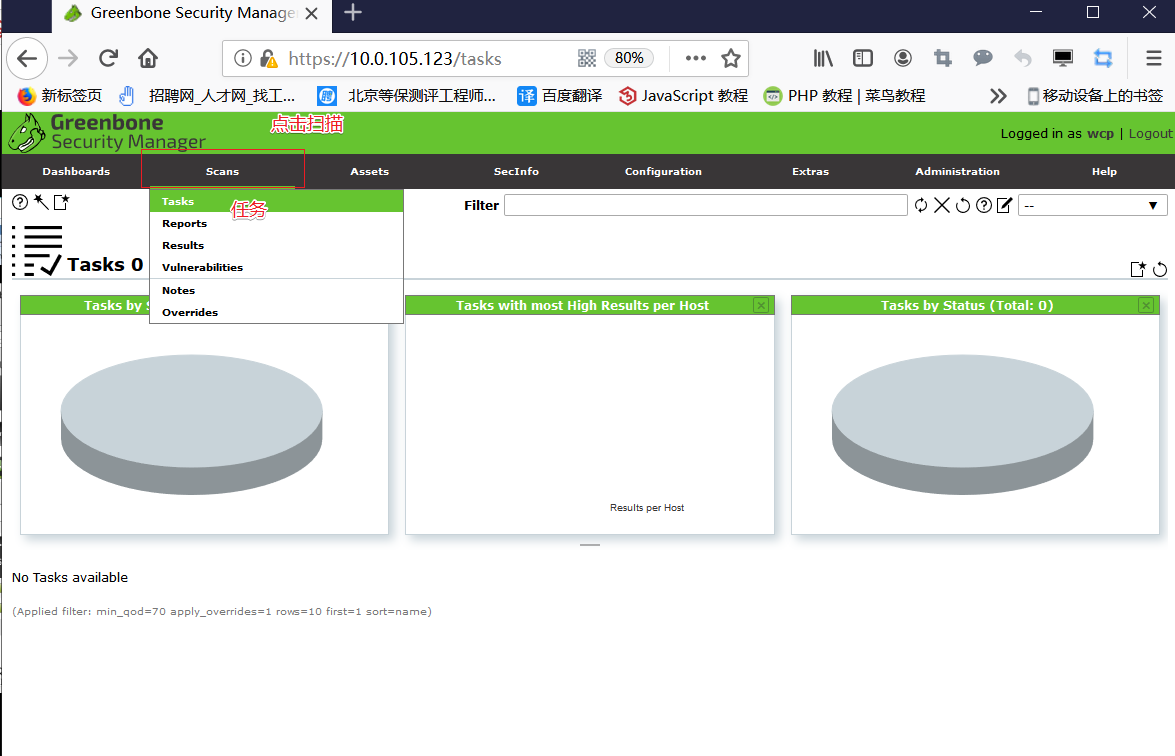Toggle Firefox sidebar icon
The width and height of the screenshot is (1175, 756).
click(x=863, y=58)
